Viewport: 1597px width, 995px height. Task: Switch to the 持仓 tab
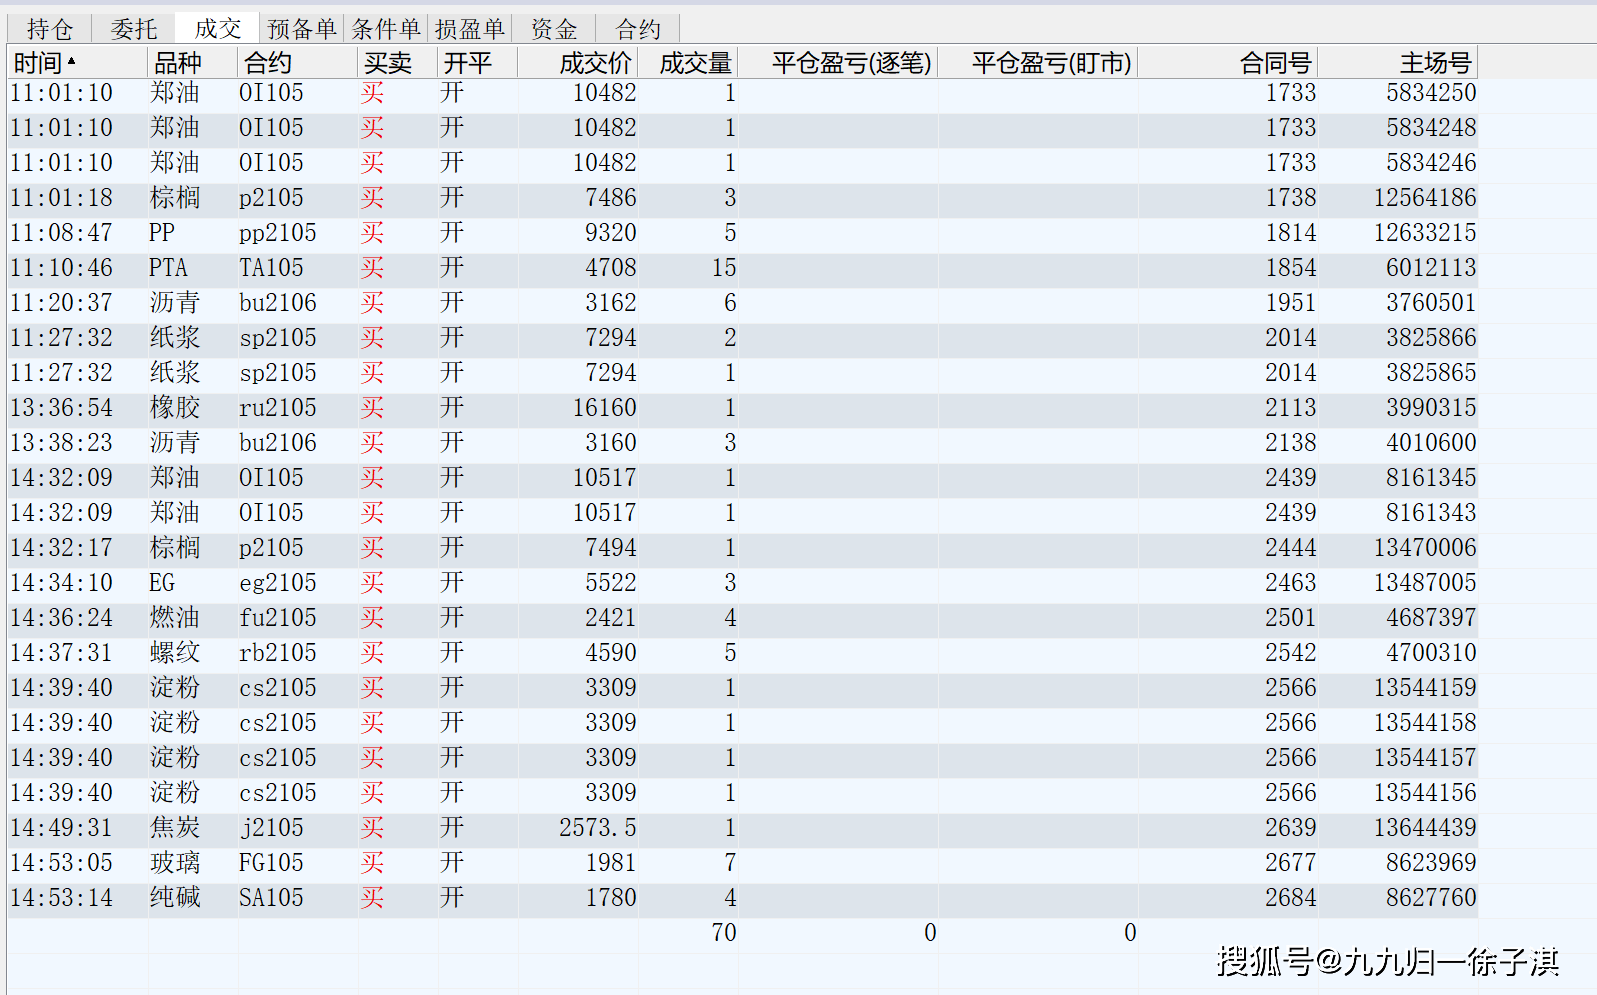pos(50,29)
